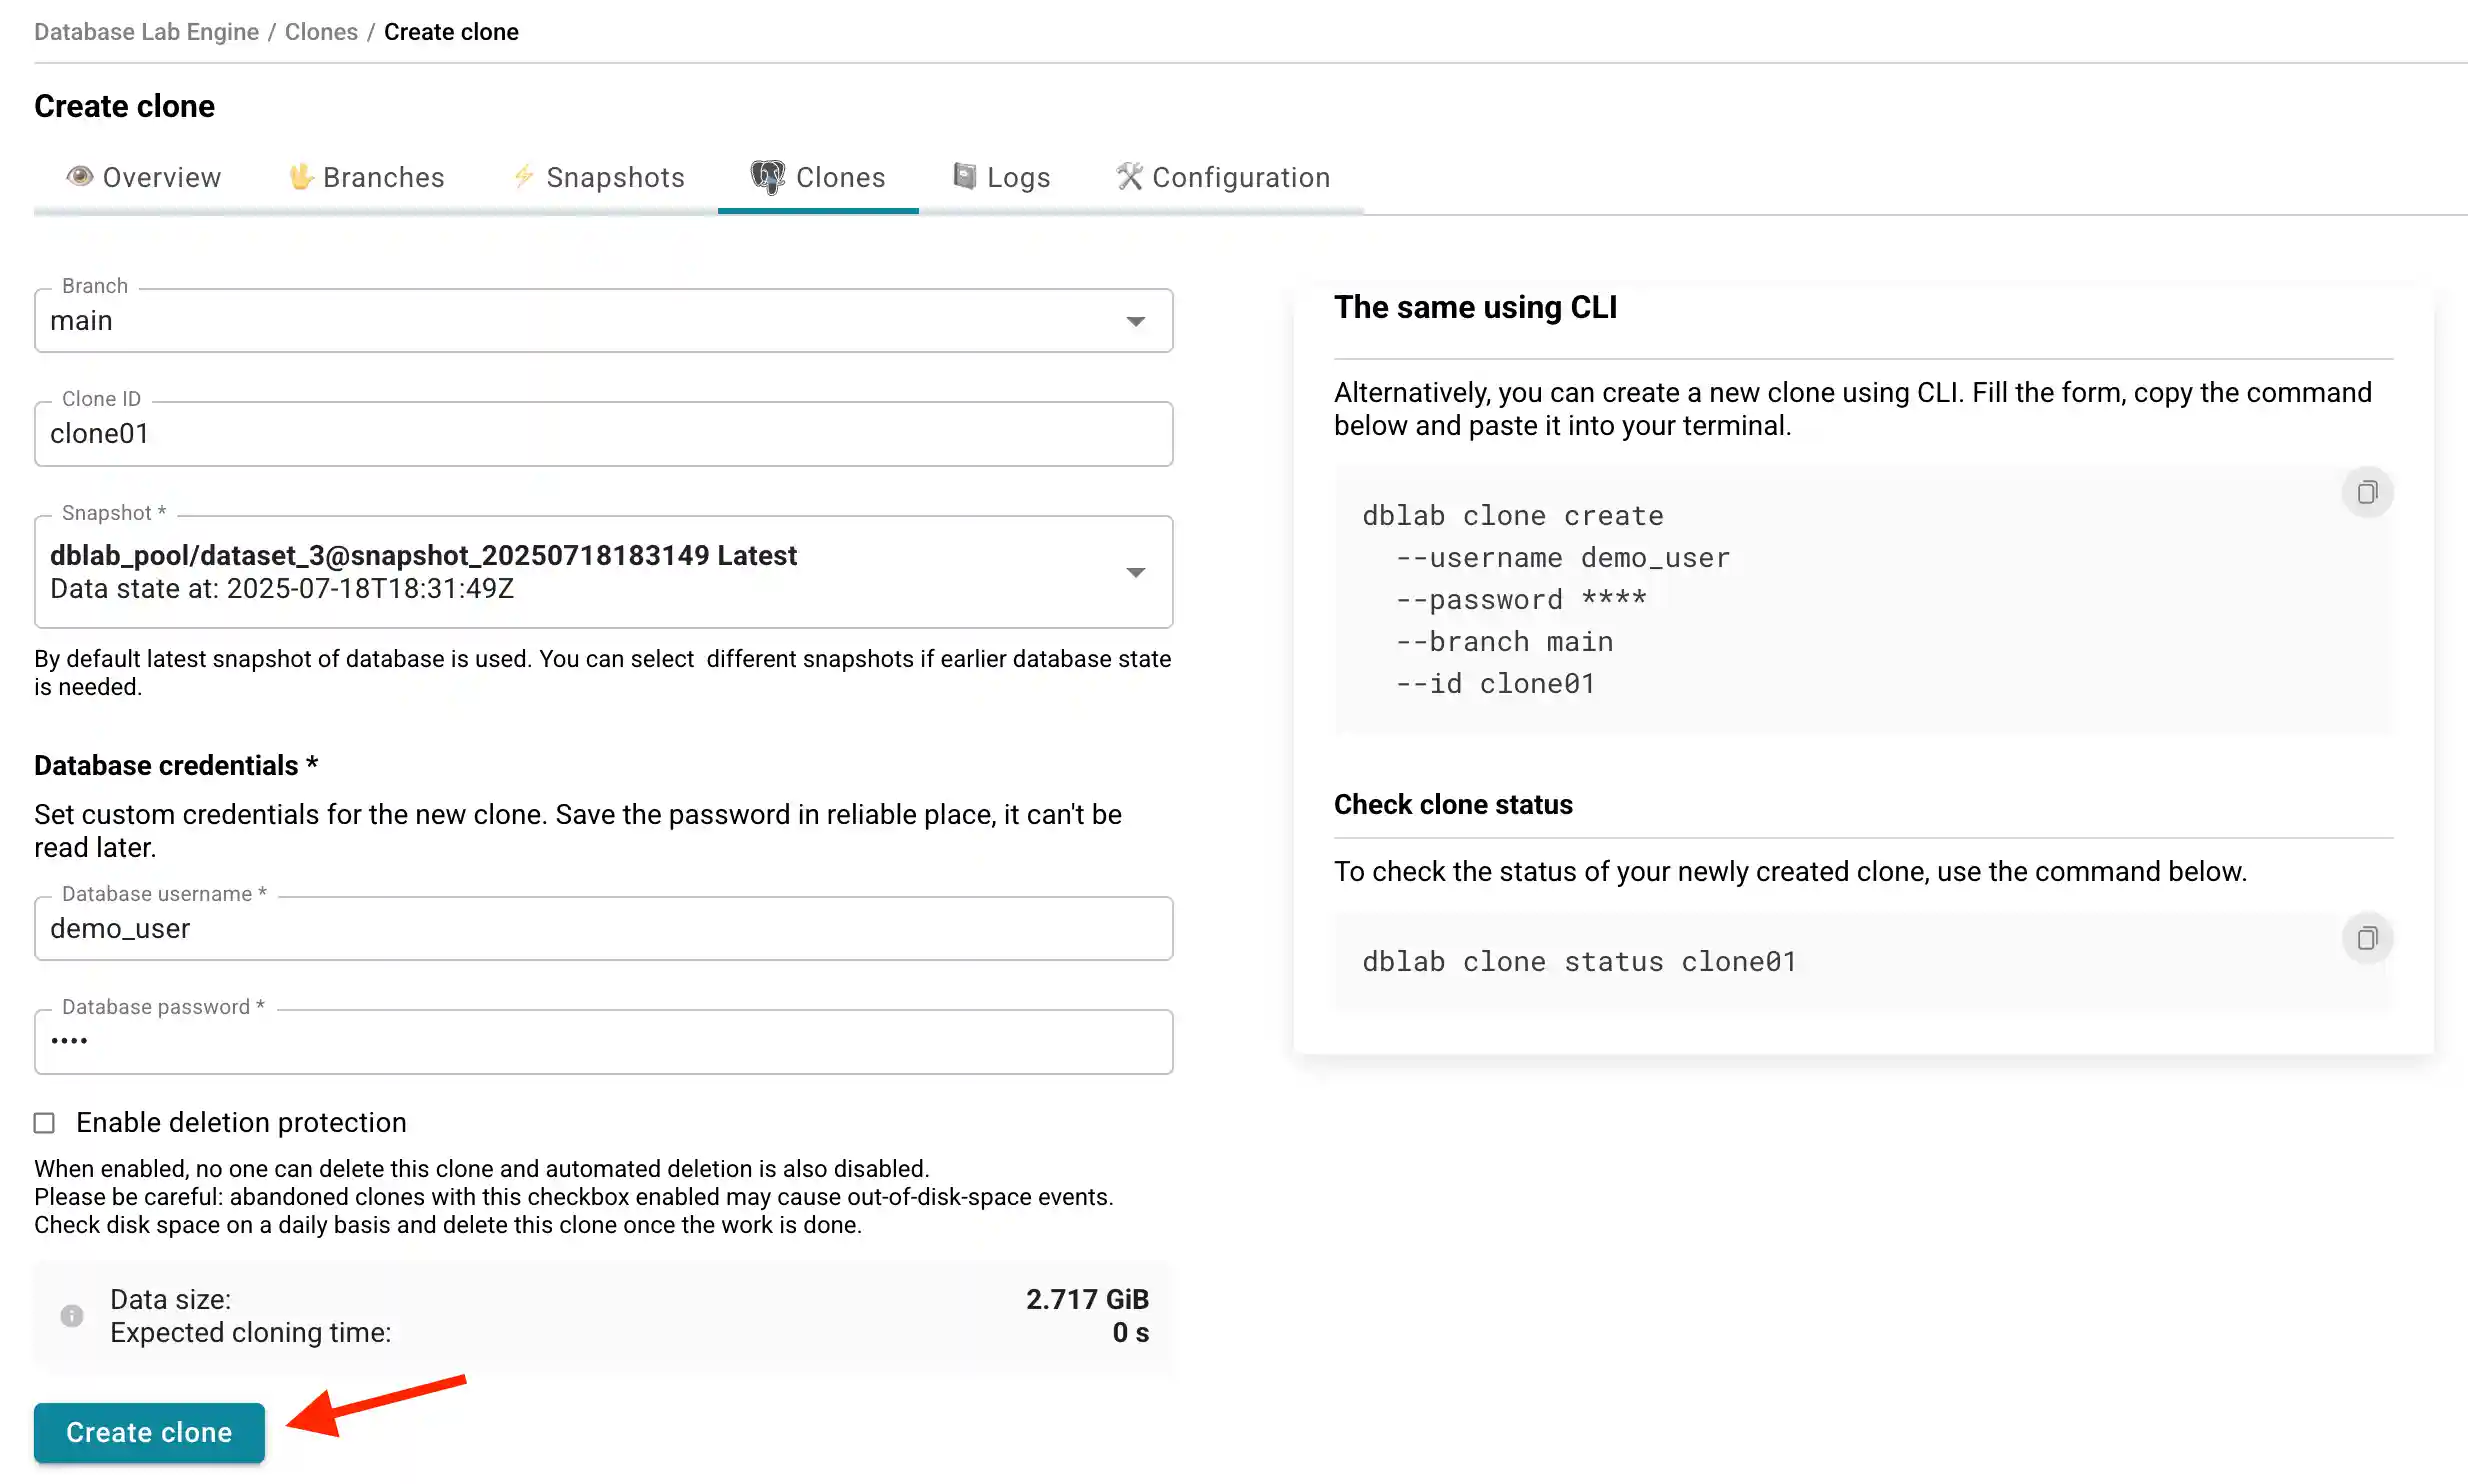Copy the dblab clone status command

click(x=2367, y=938)
